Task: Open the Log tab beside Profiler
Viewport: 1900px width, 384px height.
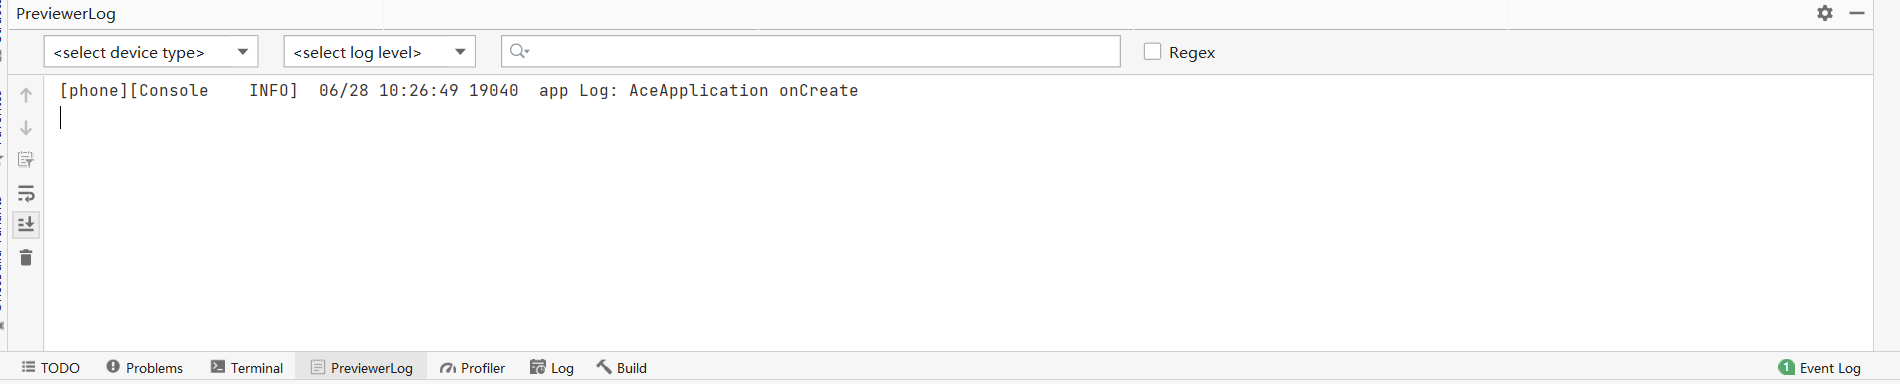Action: point(552,368)
